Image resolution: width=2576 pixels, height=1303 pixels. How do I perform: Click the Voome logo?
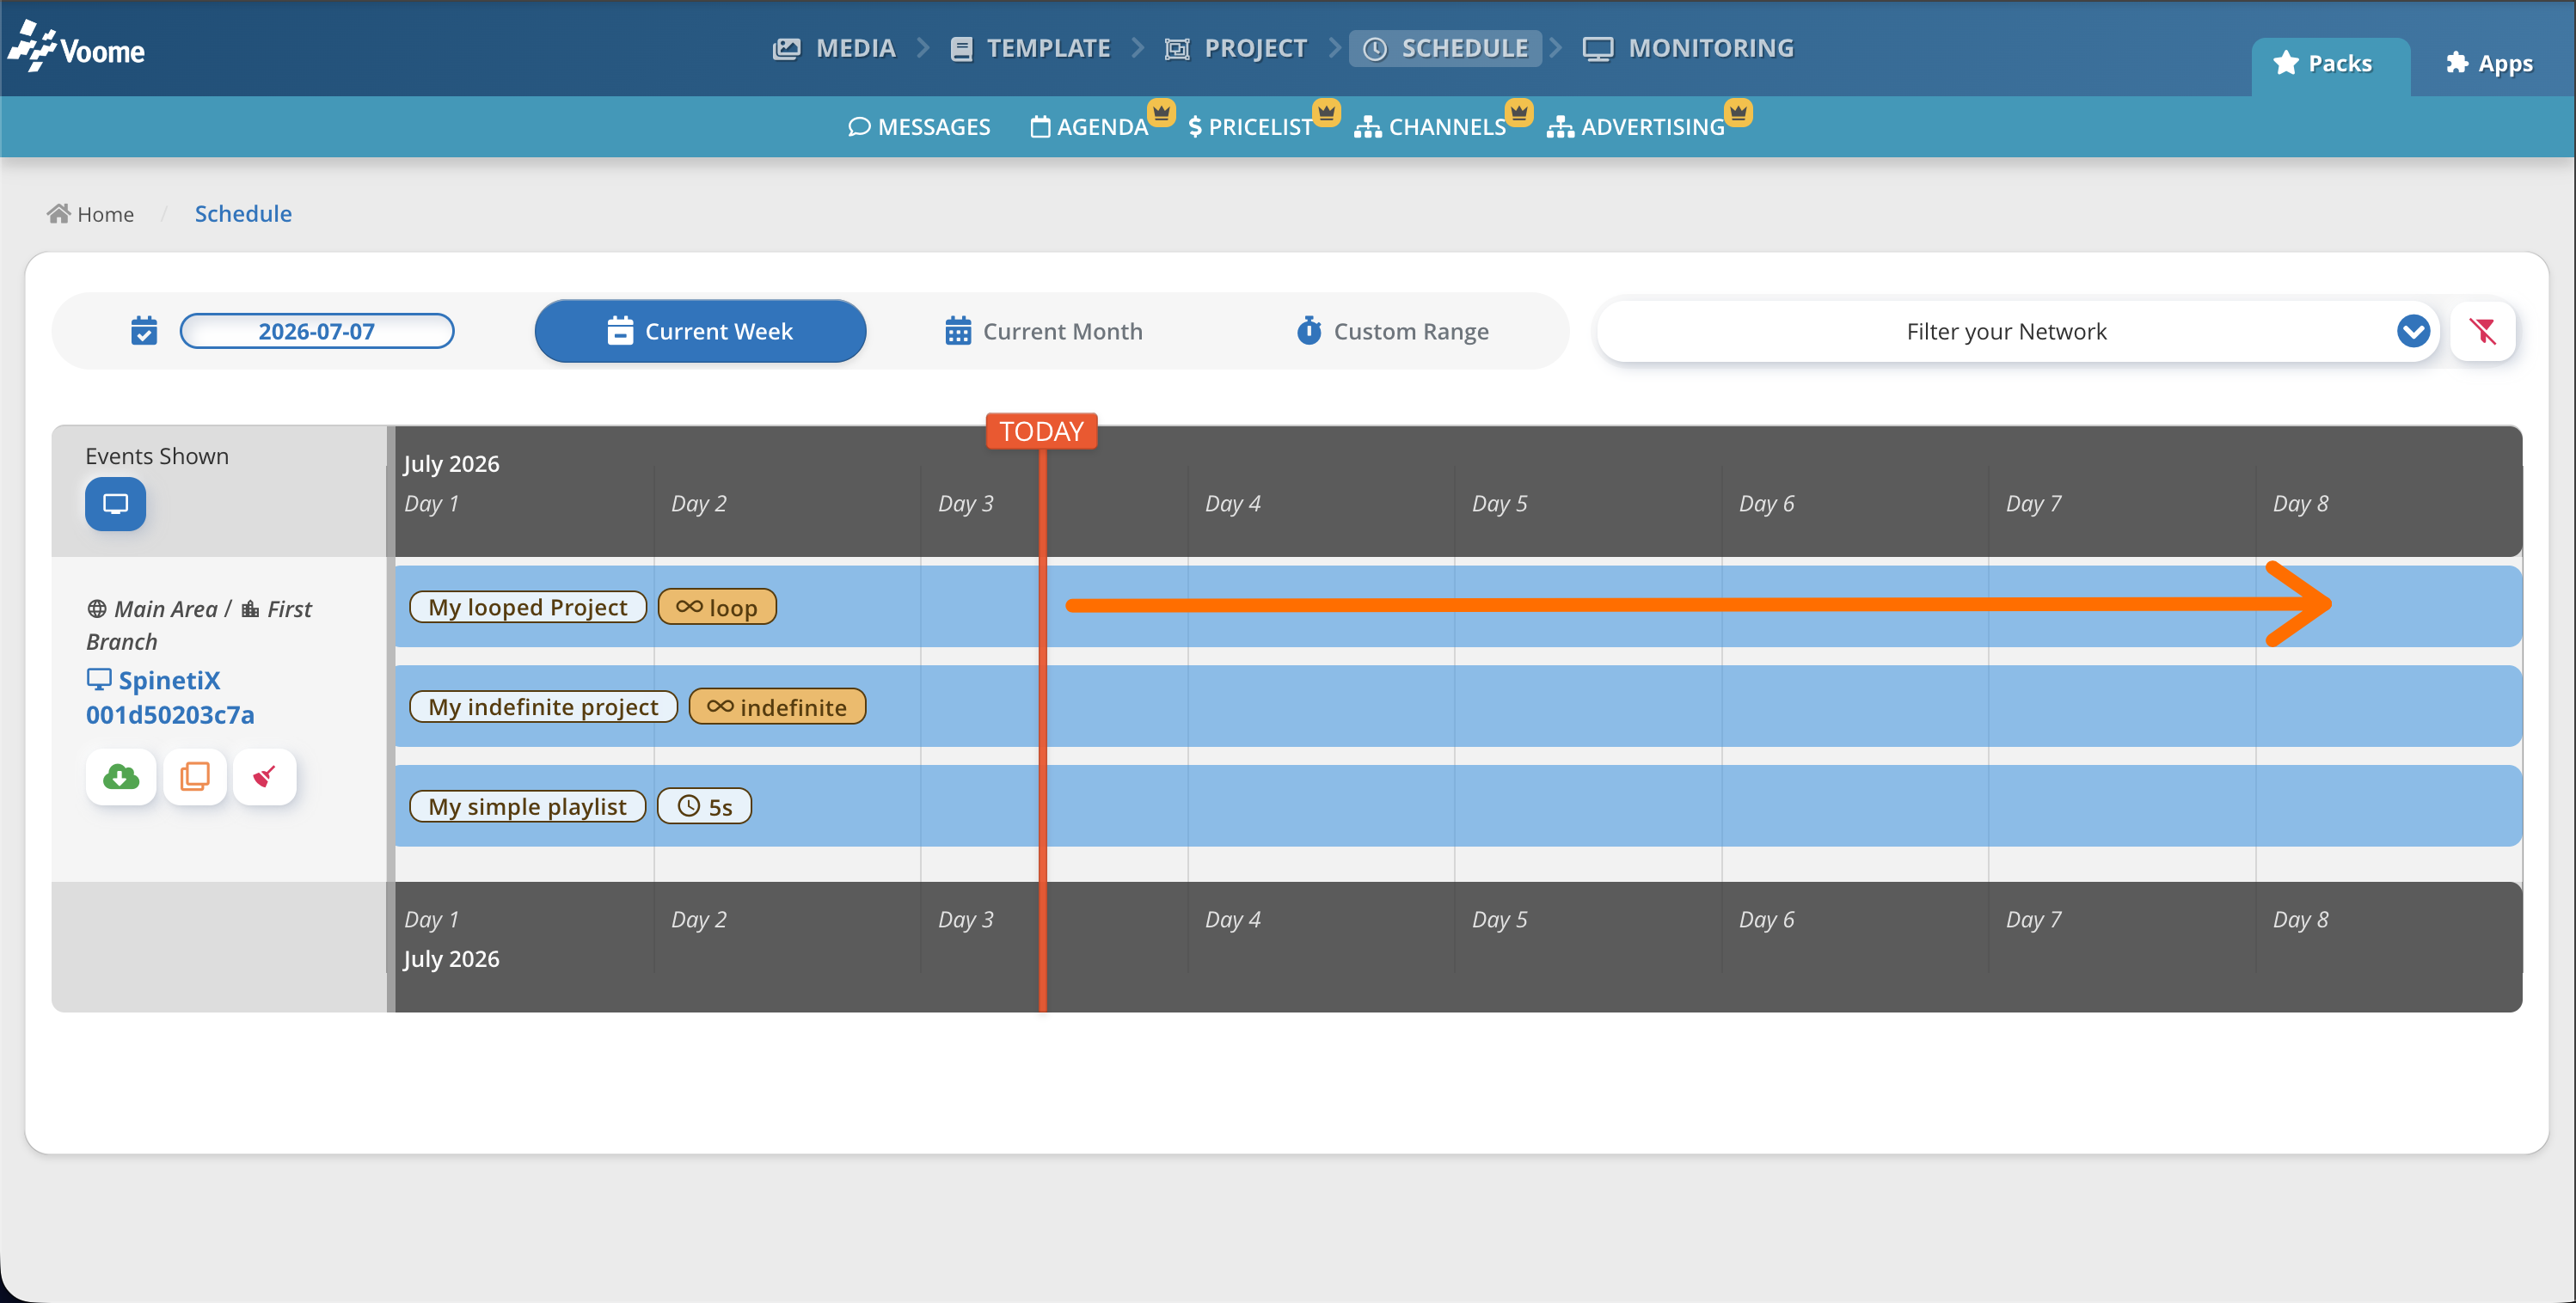(x=77, y=47)
